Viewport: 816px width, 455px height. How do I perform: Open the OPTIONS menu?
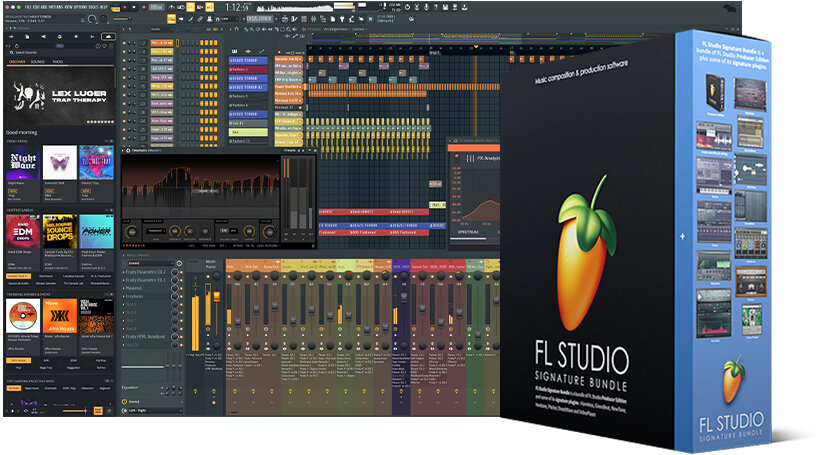(x=80, y=7)
